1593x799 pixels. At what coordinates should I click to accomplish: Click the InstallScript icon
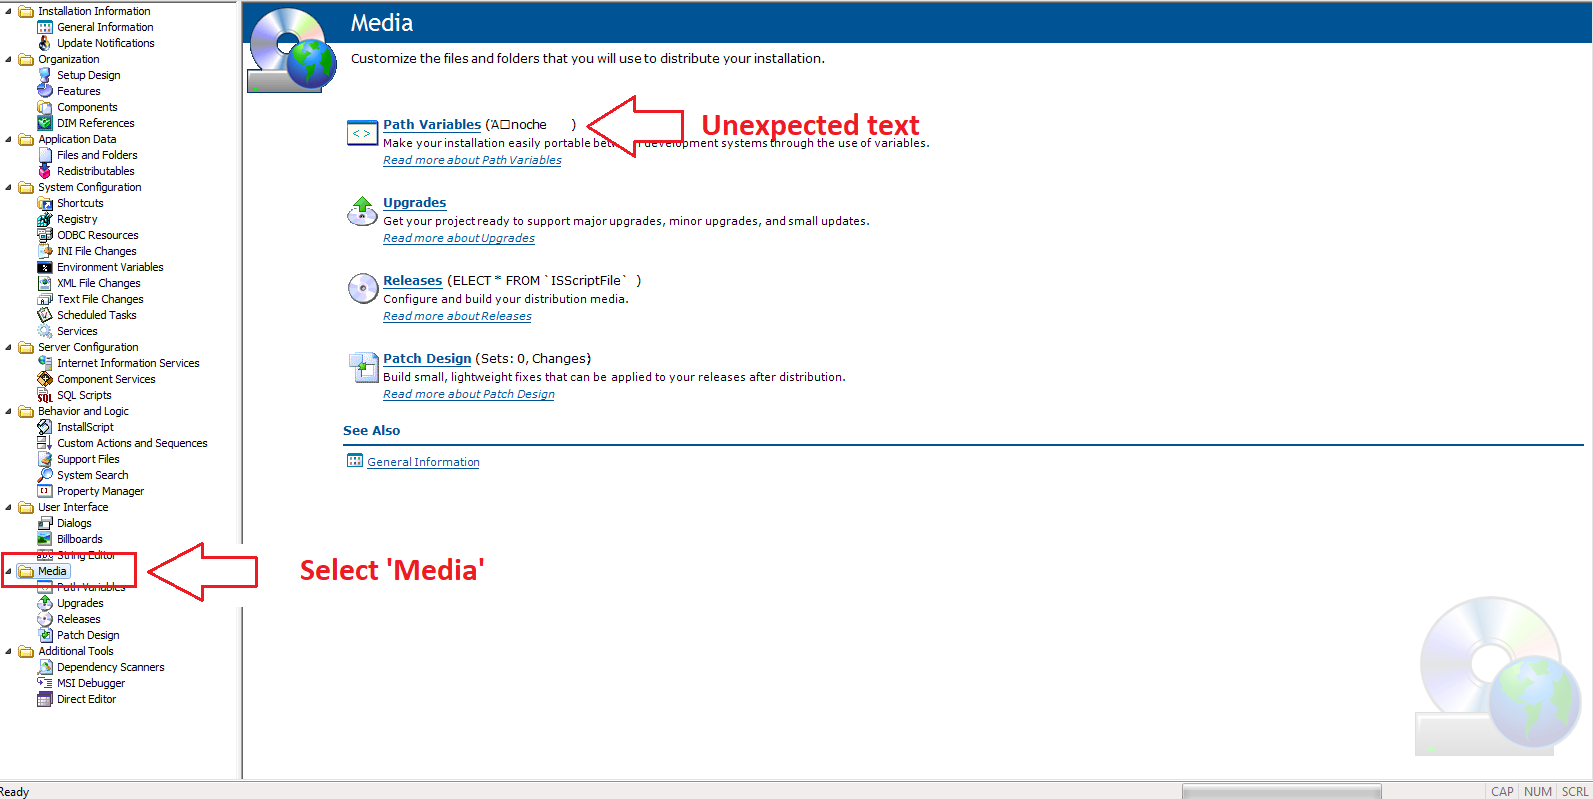click(x=45, y=427)
